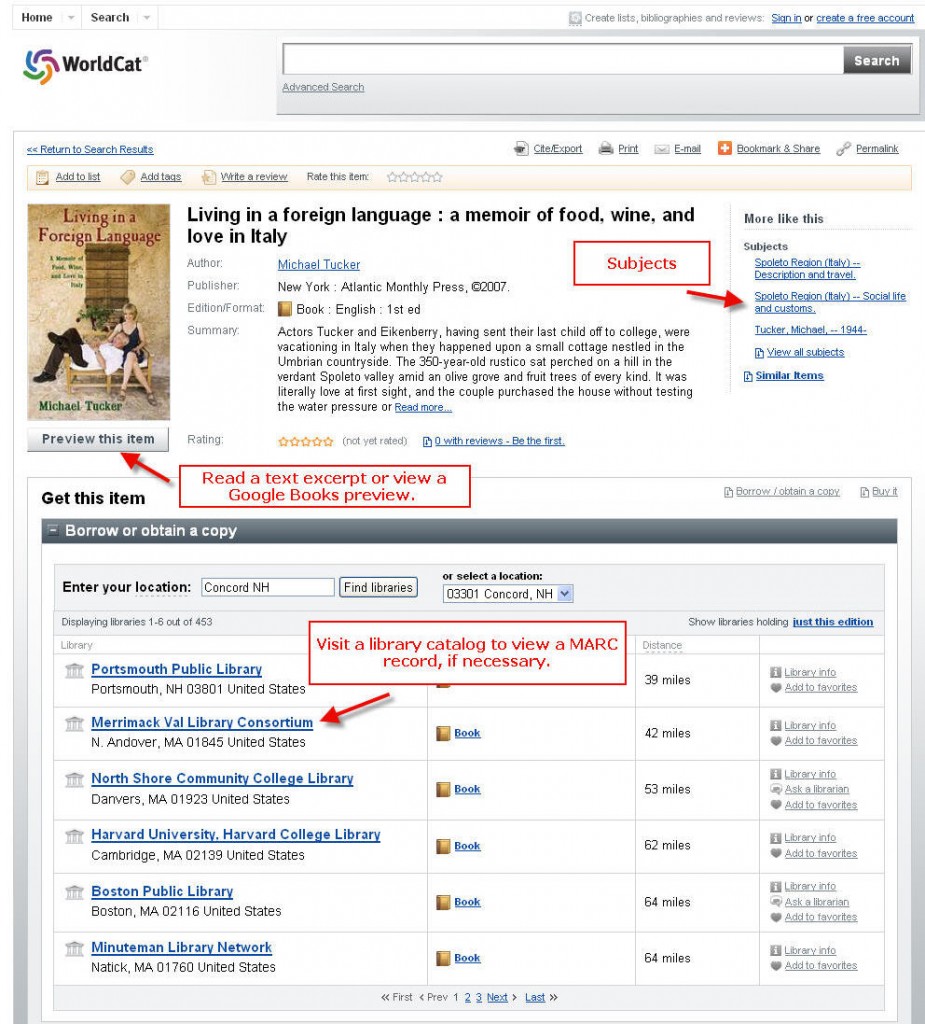The width and height of the screenshot is (925, 1024).
Task: Click Sign in link
Action: pyautogui.click(x=786, y=18)
